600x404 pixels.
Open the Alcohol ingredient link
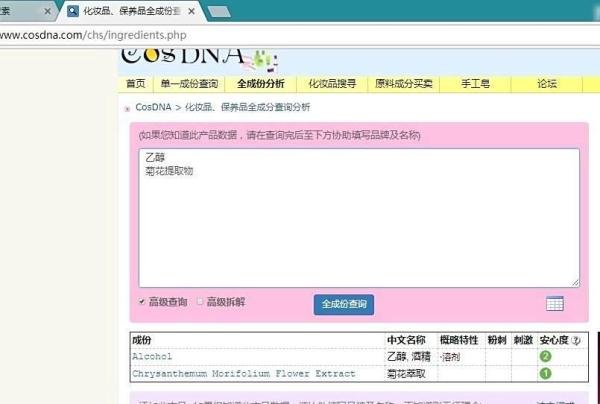[152, 357]
